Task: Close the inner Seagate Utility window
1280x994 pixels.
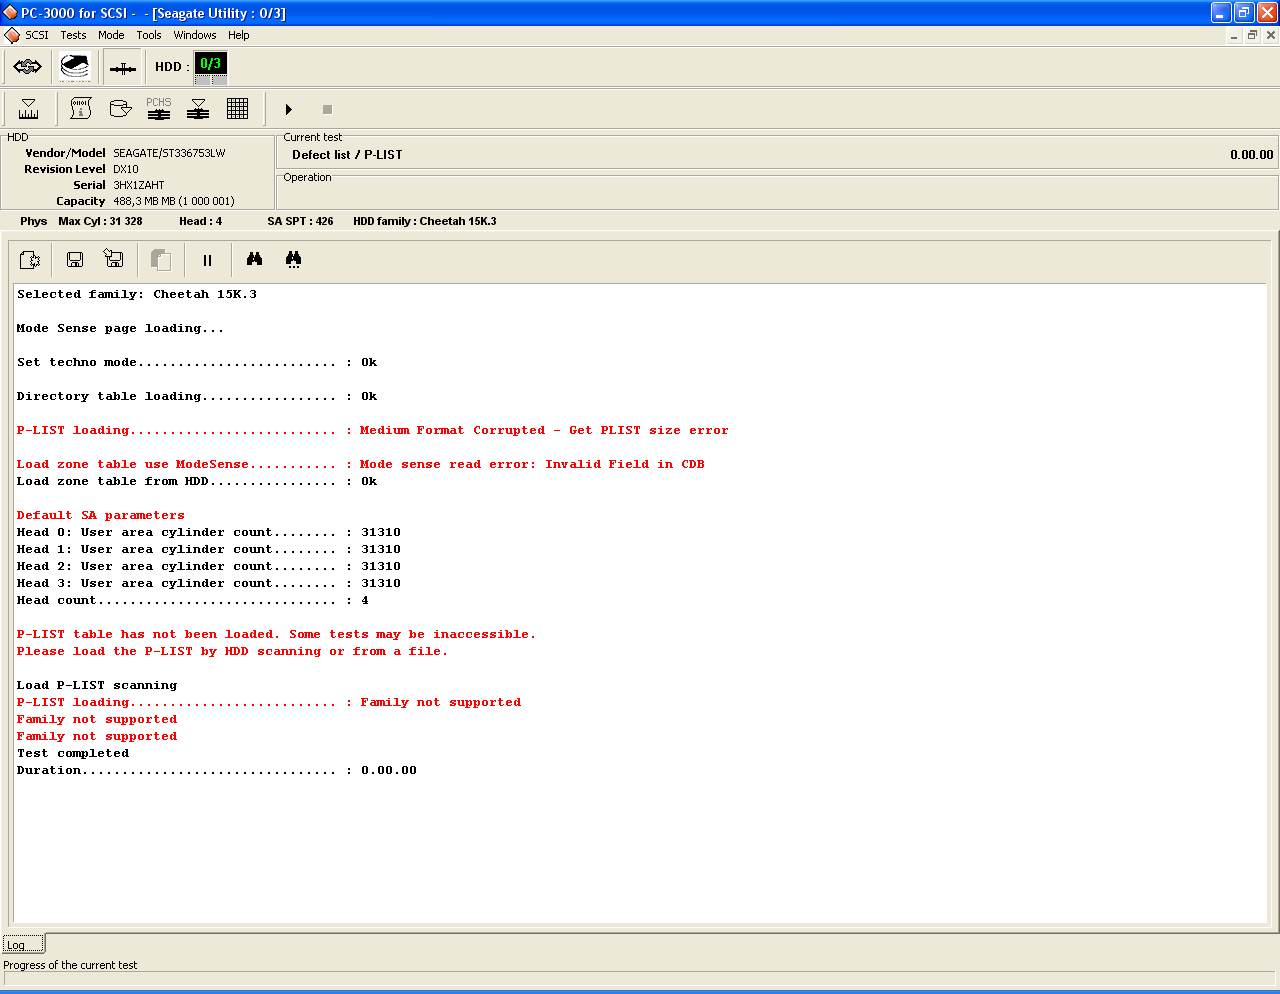Action: click(x=1270, y=35)
